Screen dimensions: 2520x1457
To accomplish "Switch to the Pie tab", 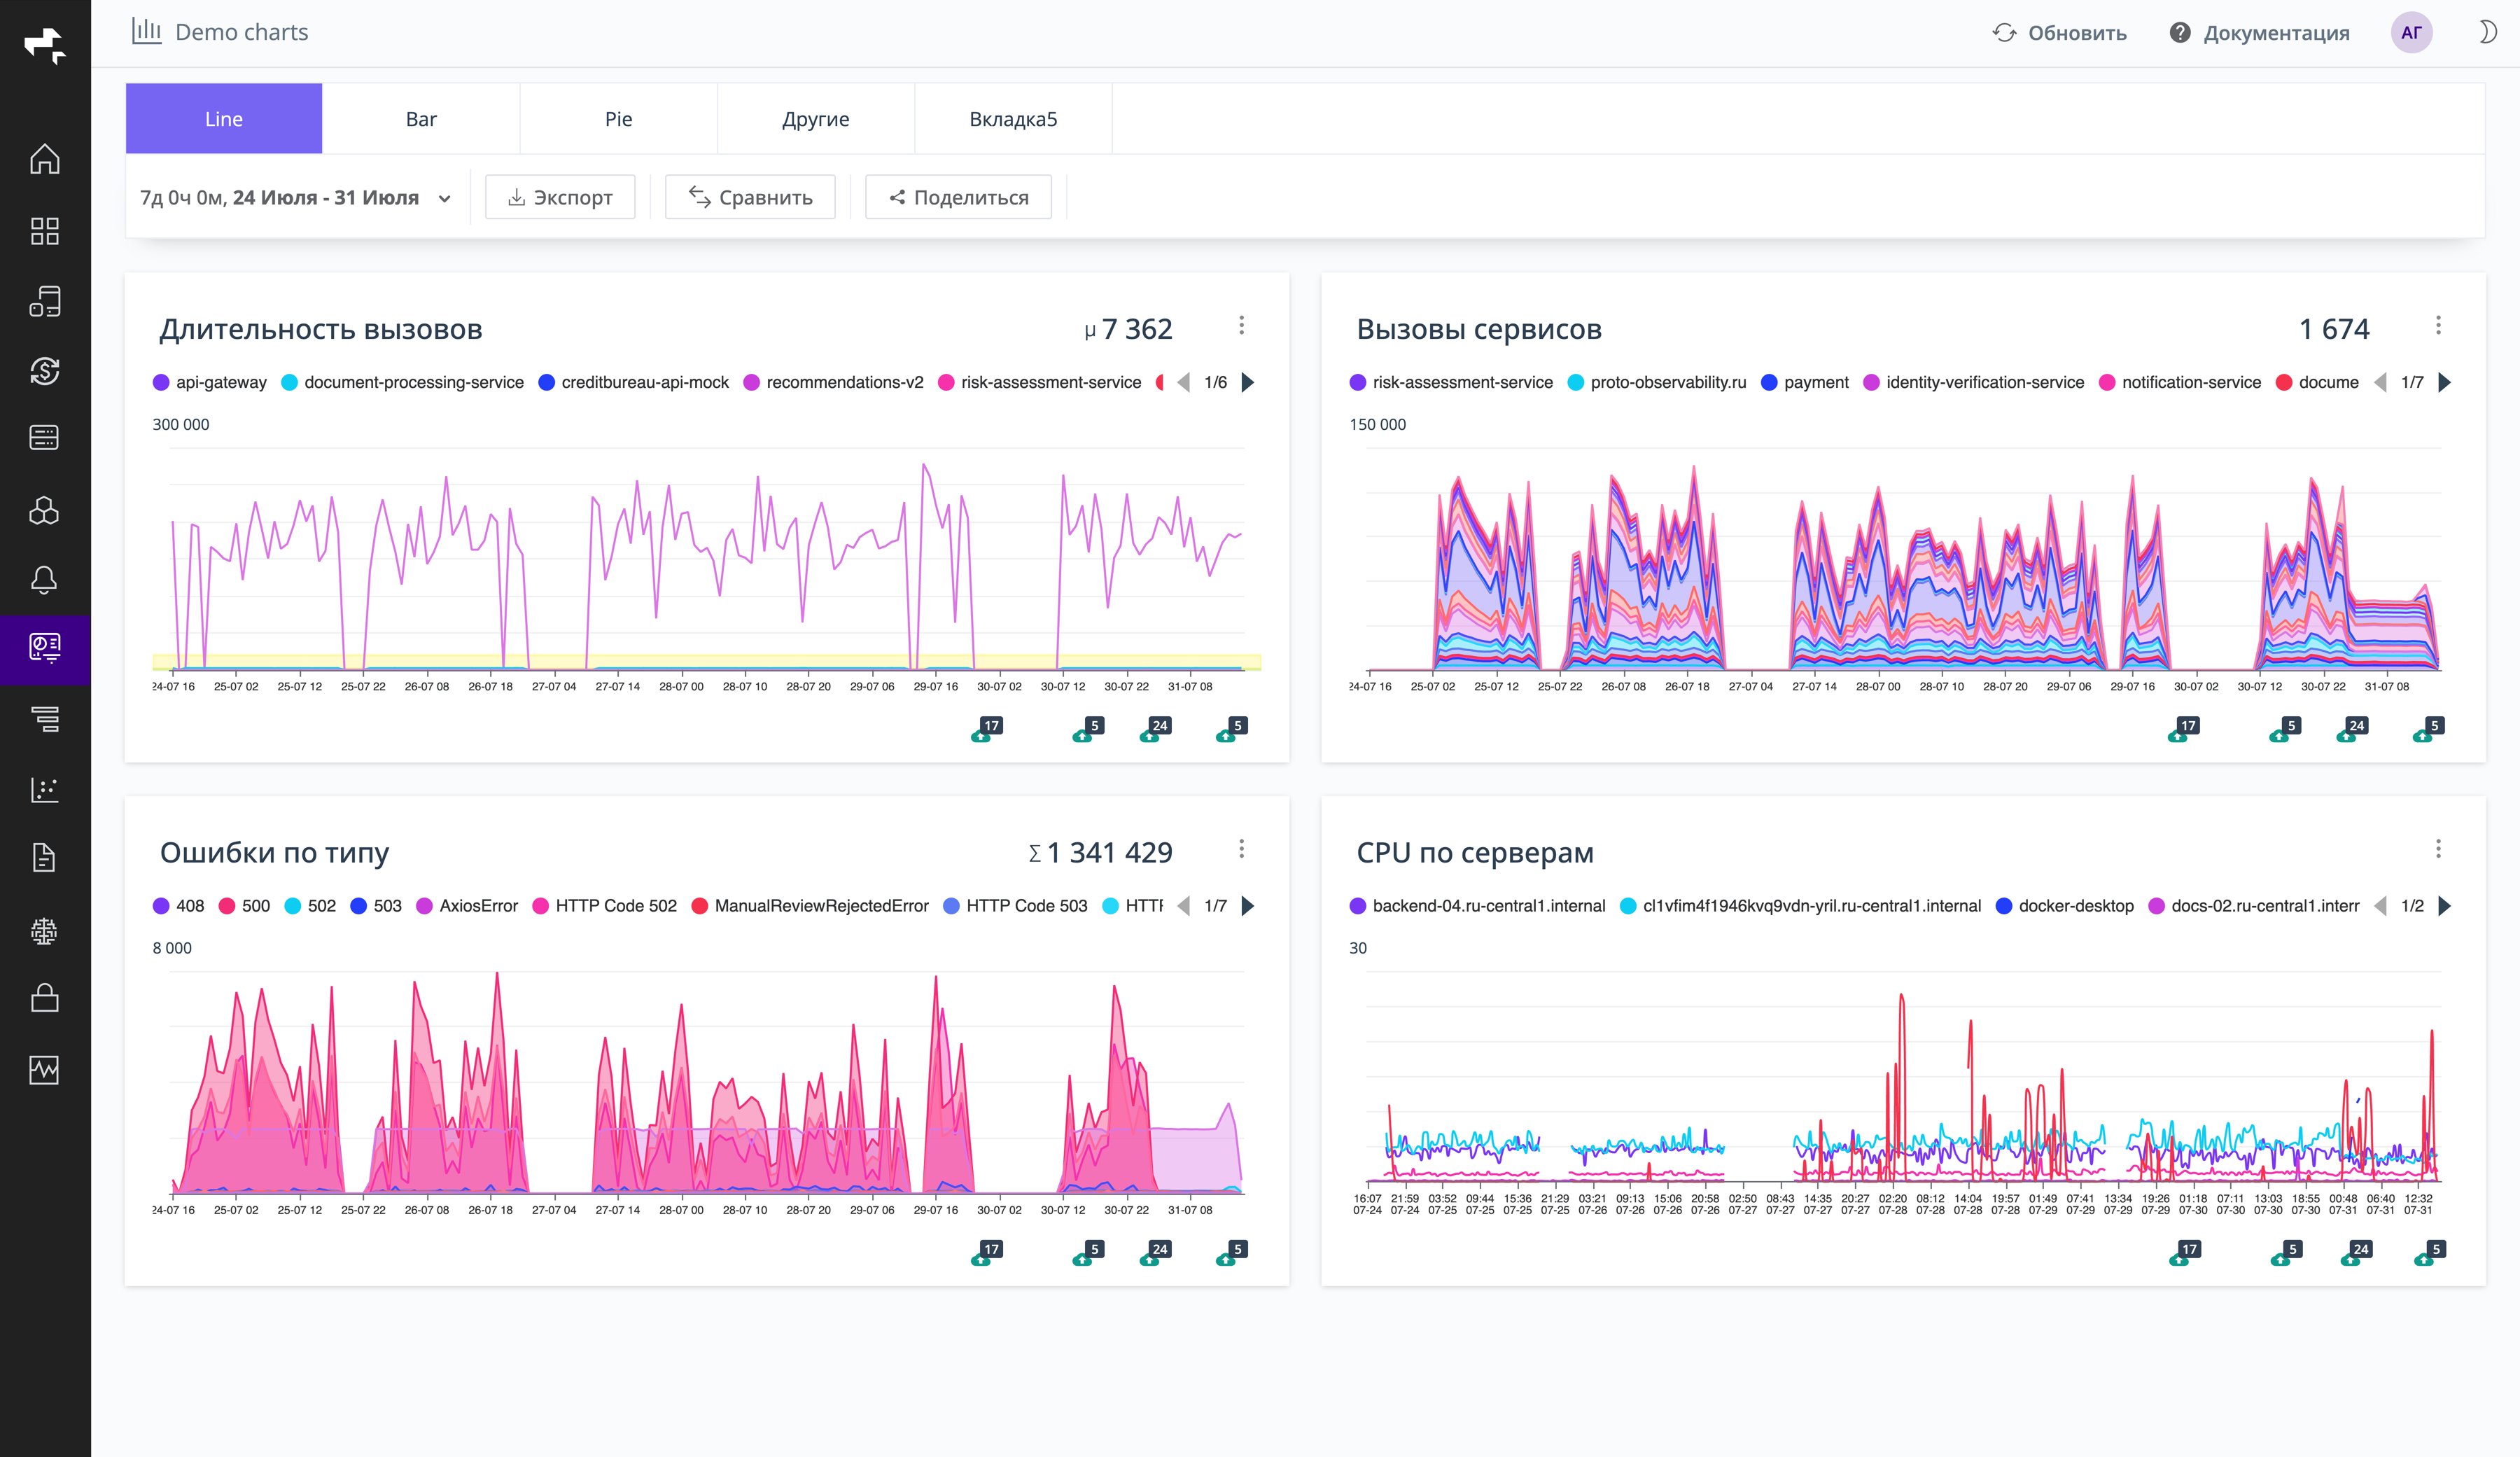I will point(618,119).
